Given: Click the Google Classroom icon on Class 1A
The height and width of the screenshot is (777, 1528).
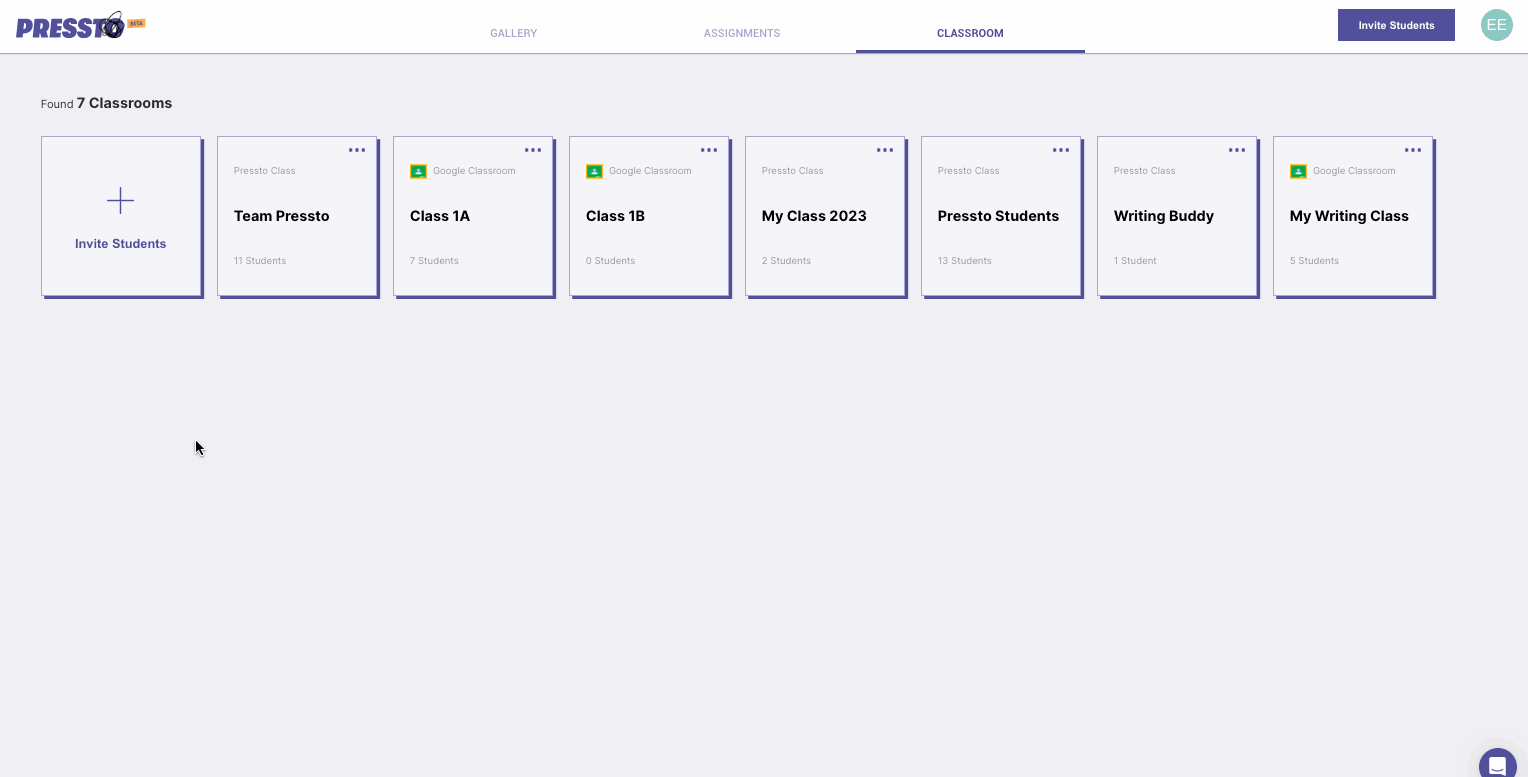Looking at the screenshot, I should tap(418, 171).
